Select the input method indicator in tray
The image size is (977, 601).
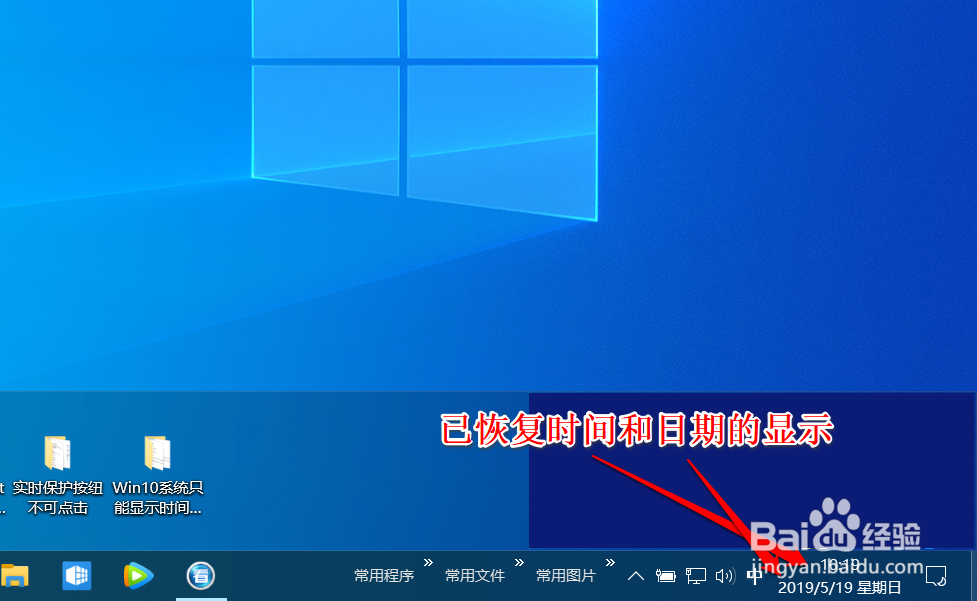pos(755,576)
